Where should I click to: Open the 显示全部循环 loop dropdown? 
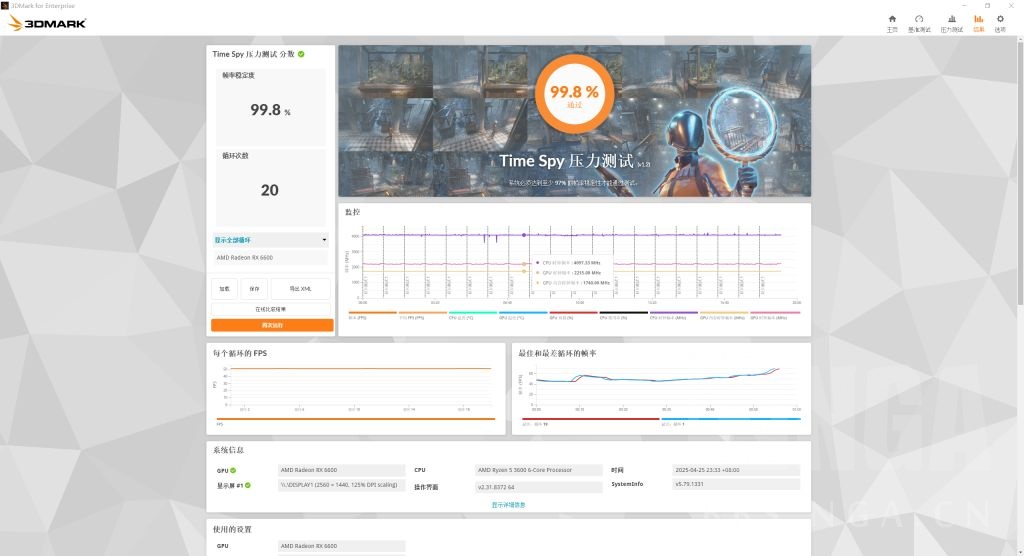pos(270,240)
